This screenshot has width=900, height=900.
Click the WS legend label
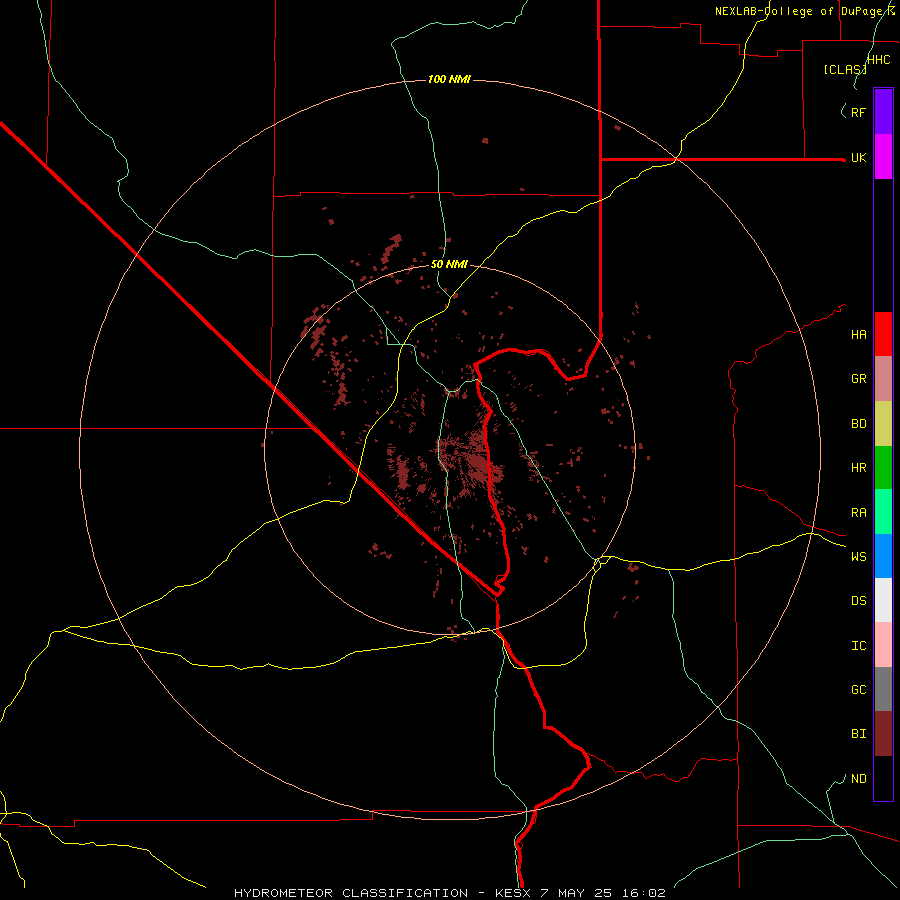(x=858, y=557)
